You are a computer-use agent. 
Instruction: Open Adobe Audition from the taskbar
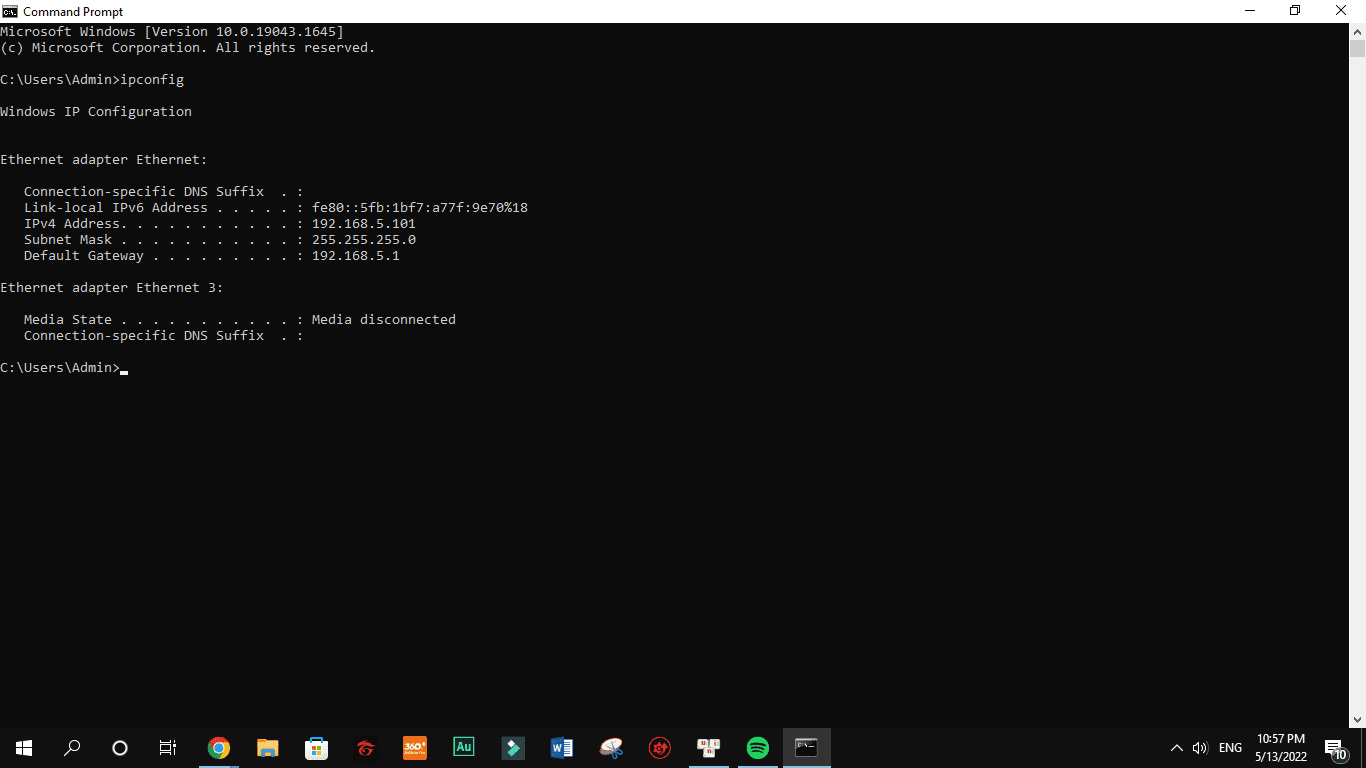[464, 747]
